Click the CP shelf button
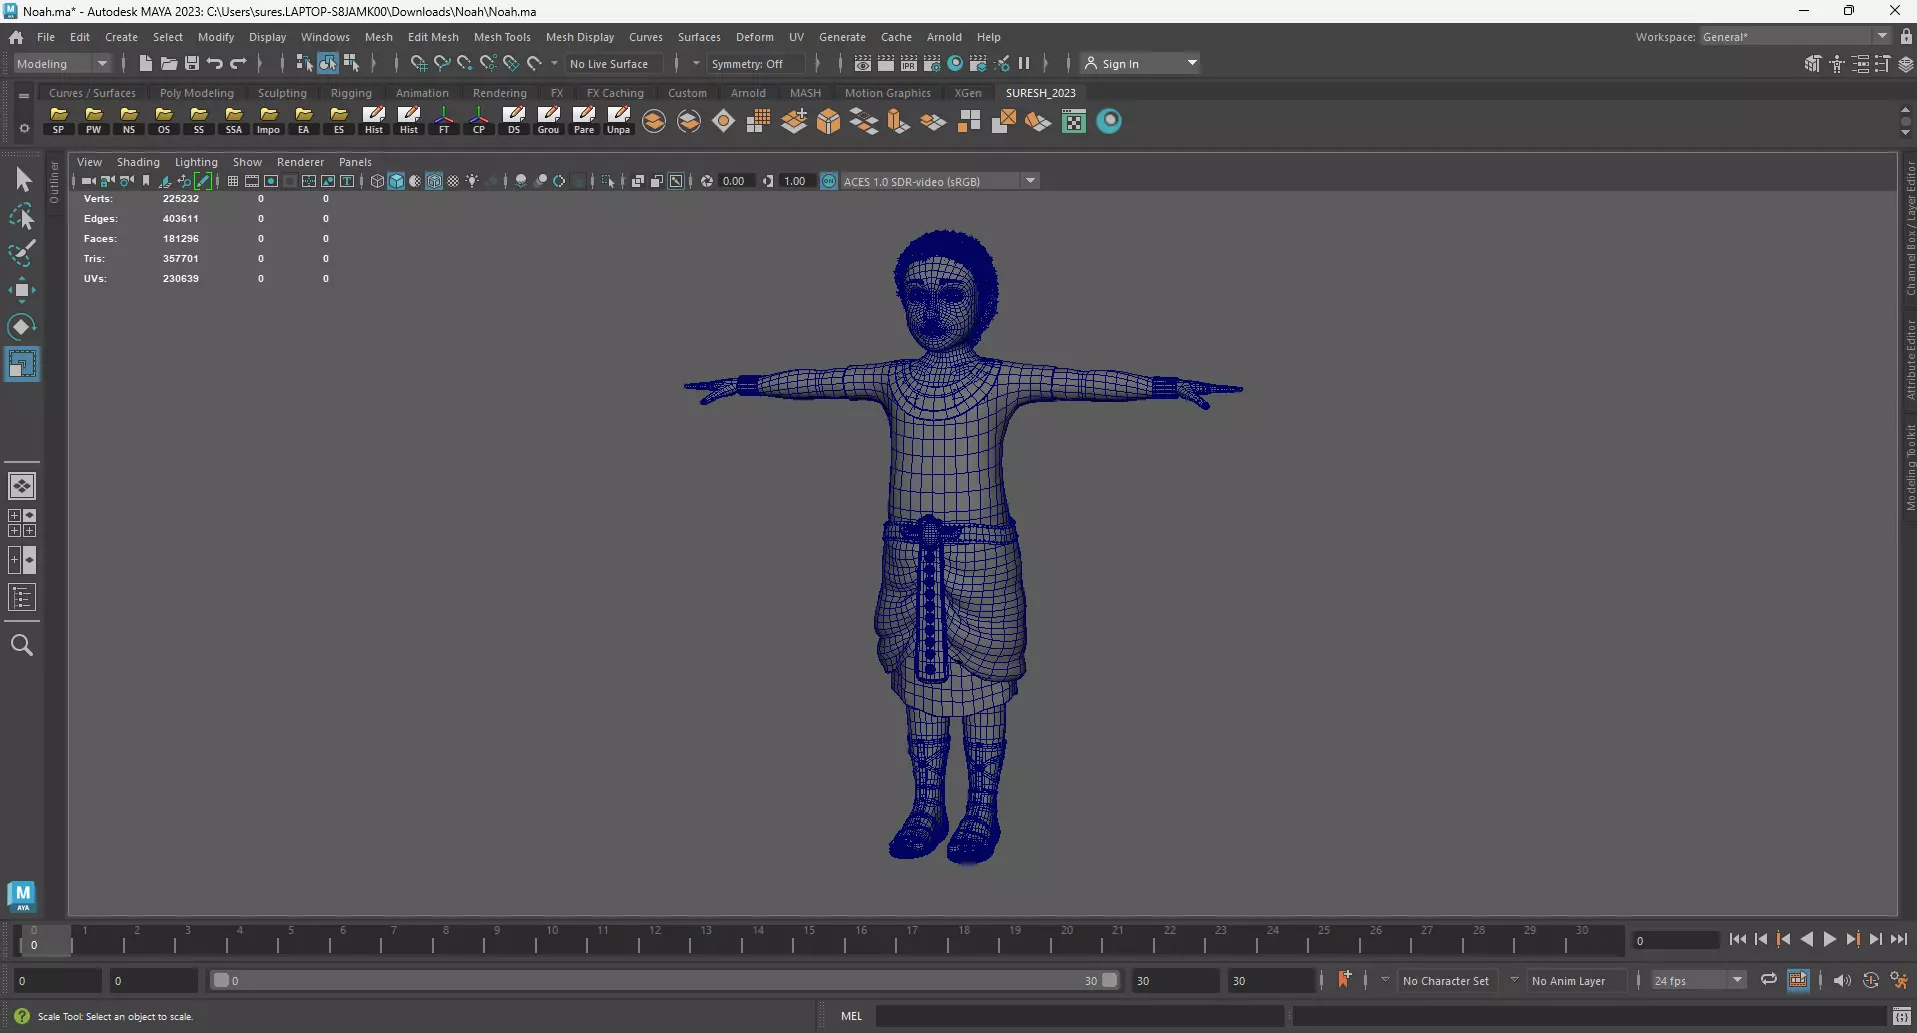Screen dimensions: 1917x1033 click(x=479, y=121)
